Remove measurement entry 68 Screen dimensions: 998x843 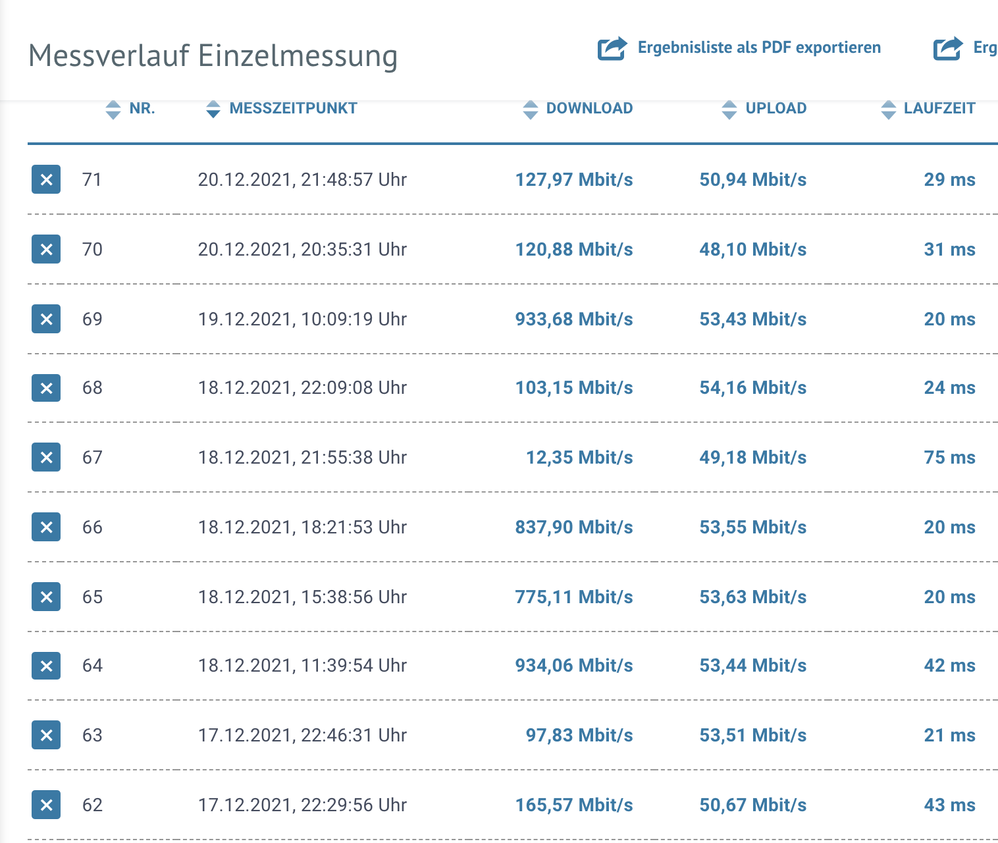pos(46,388)
